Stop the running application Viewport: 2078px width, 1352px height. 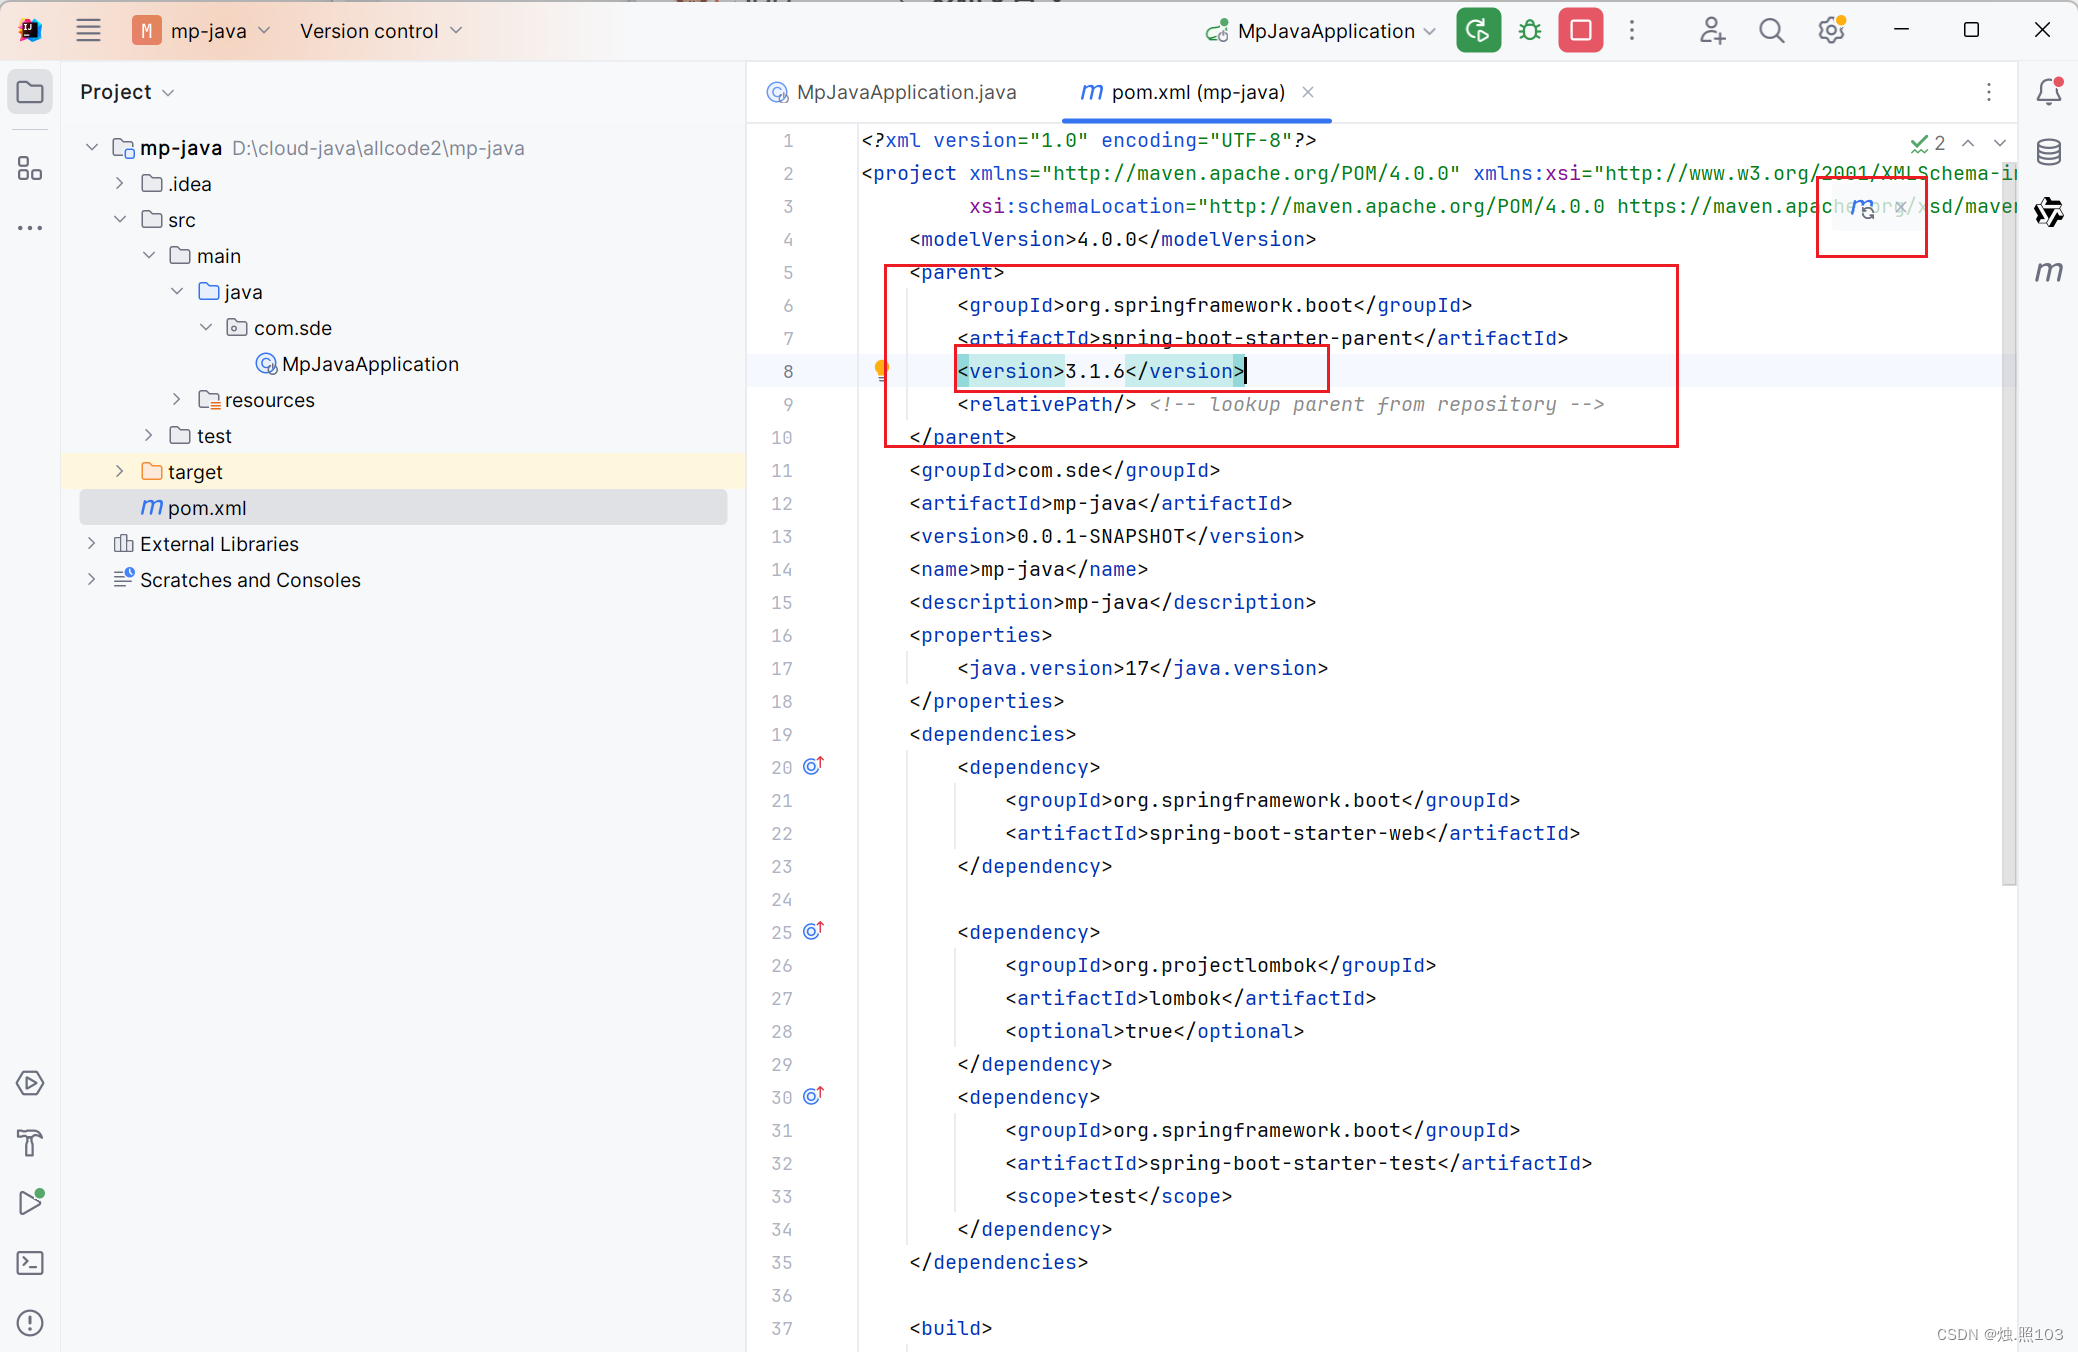[x=1580, y=31]
